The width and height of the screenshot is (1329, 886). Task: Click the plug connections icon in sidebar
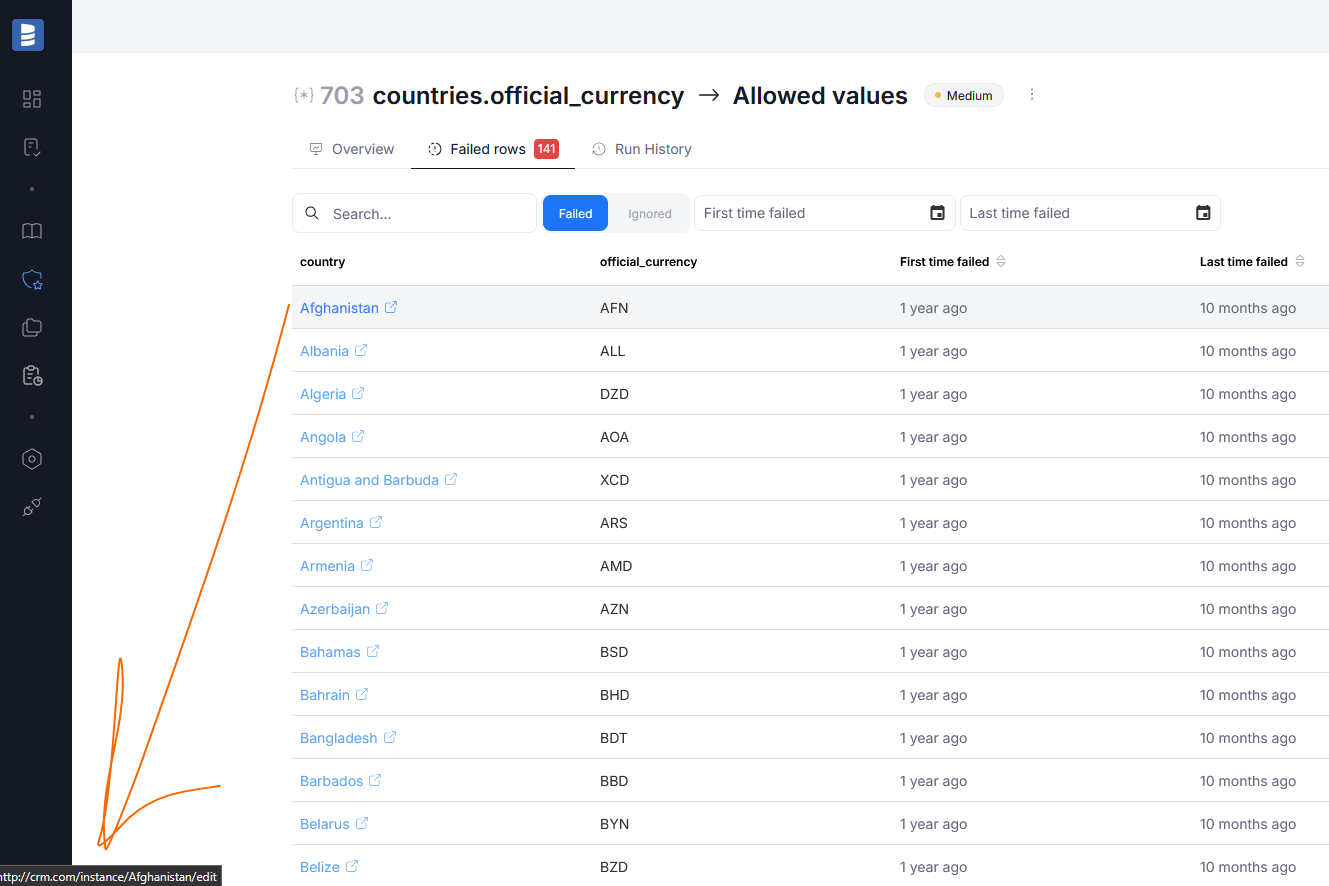coord(32,508)
